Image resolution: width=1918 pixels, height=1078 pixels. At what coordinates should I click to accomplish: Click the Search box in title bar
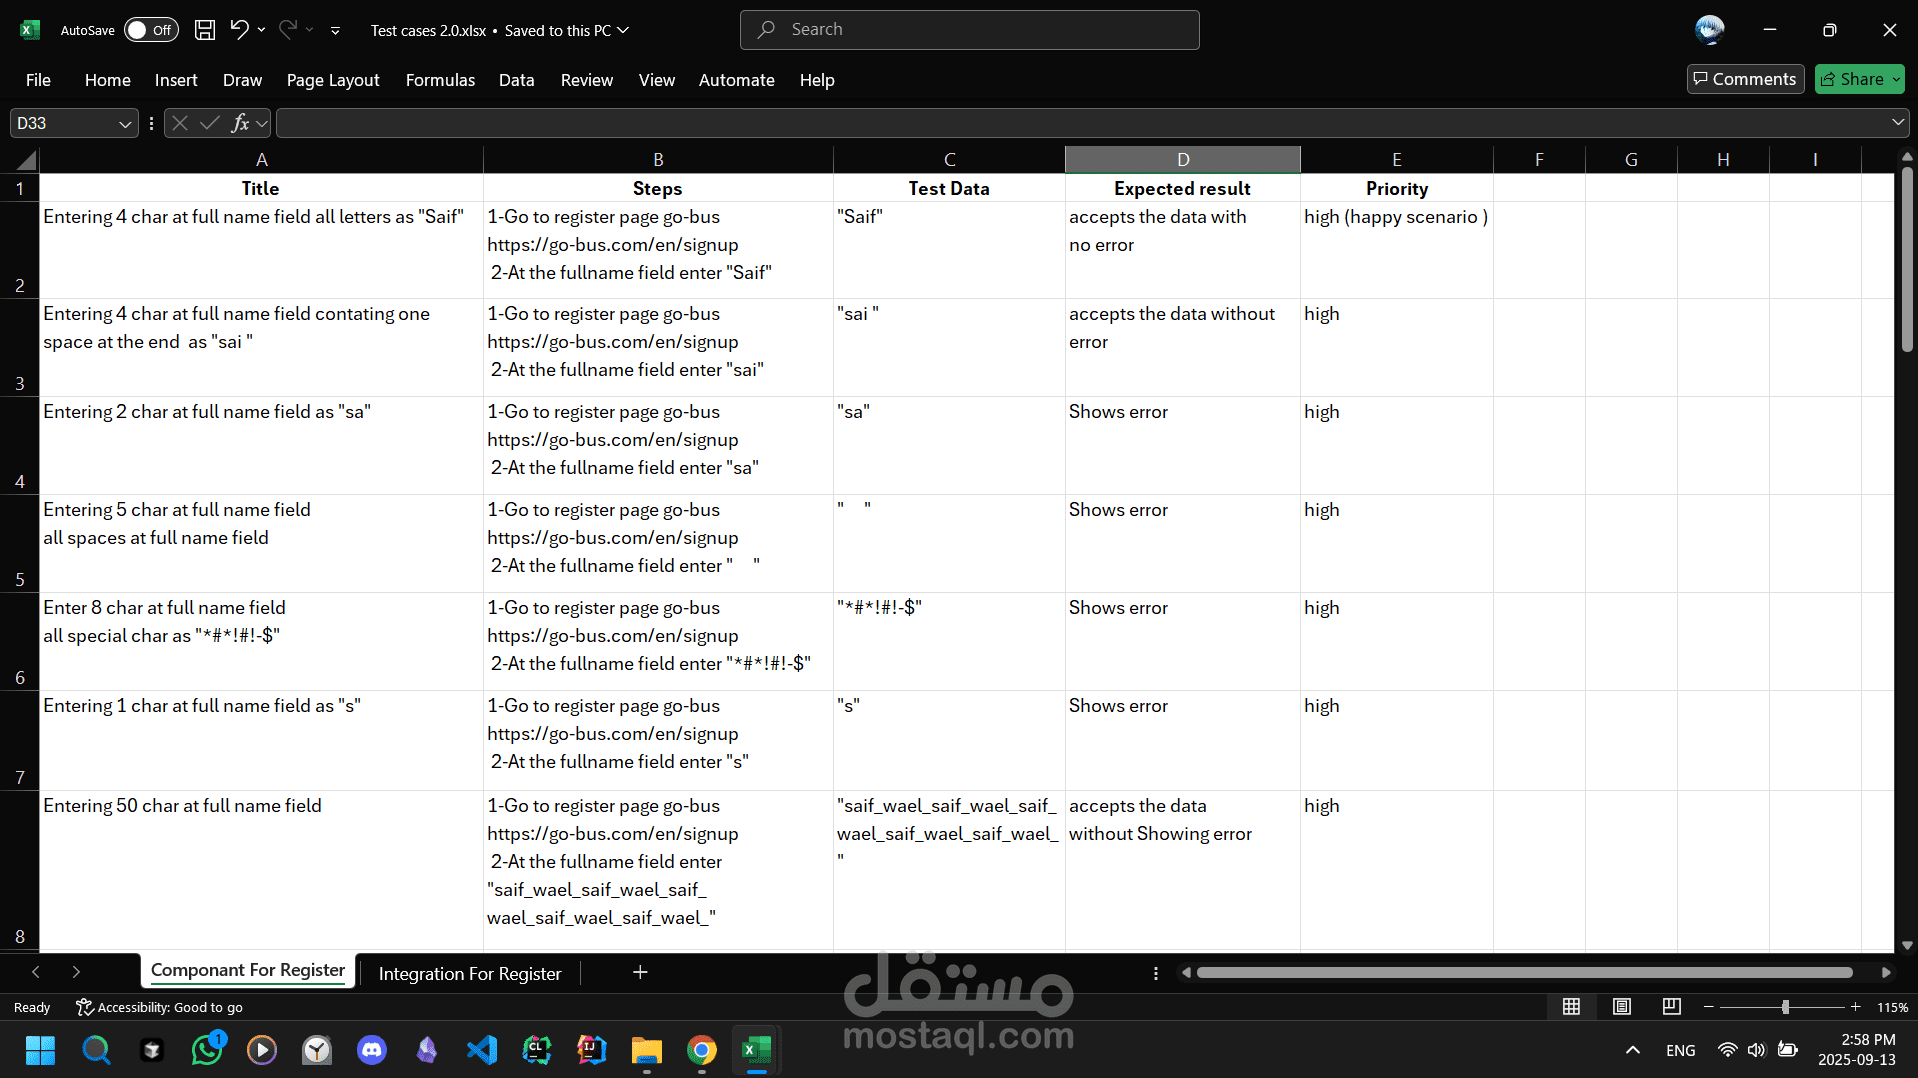969,30
